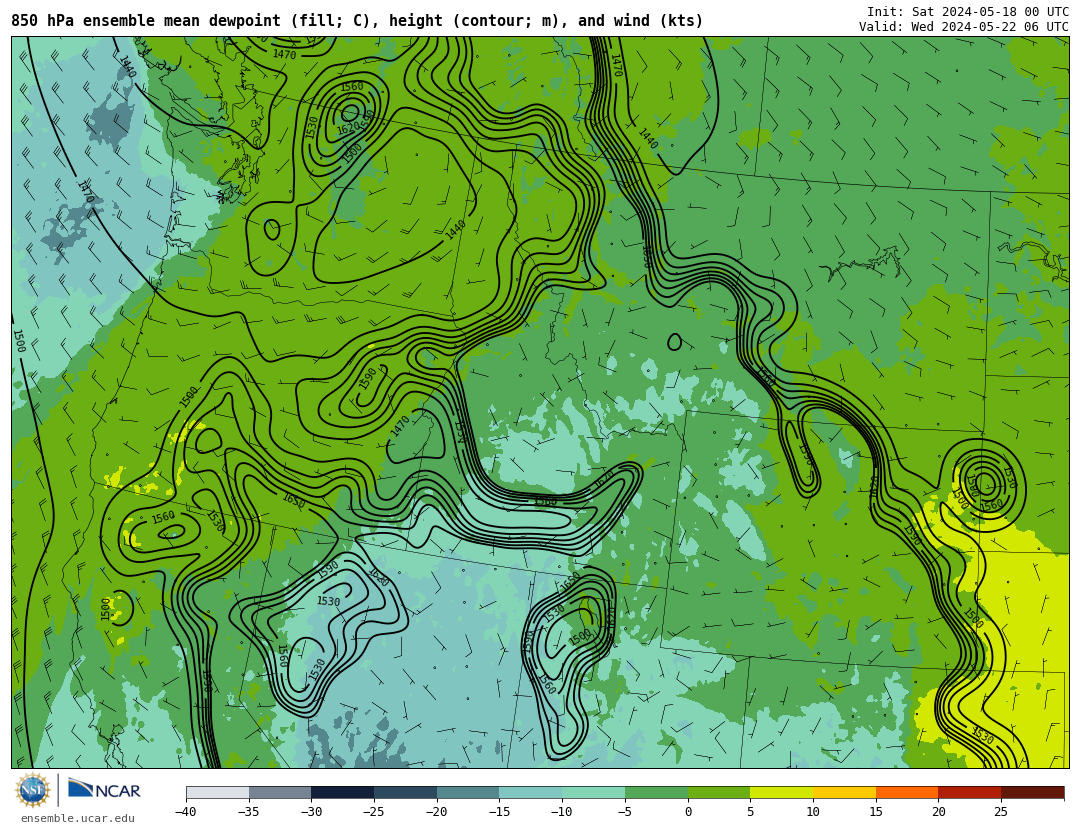Pick the yellow-green 5 to 10 colorbar segment
This screenshot has height=831, width=1080.
(x=782, y=792)
